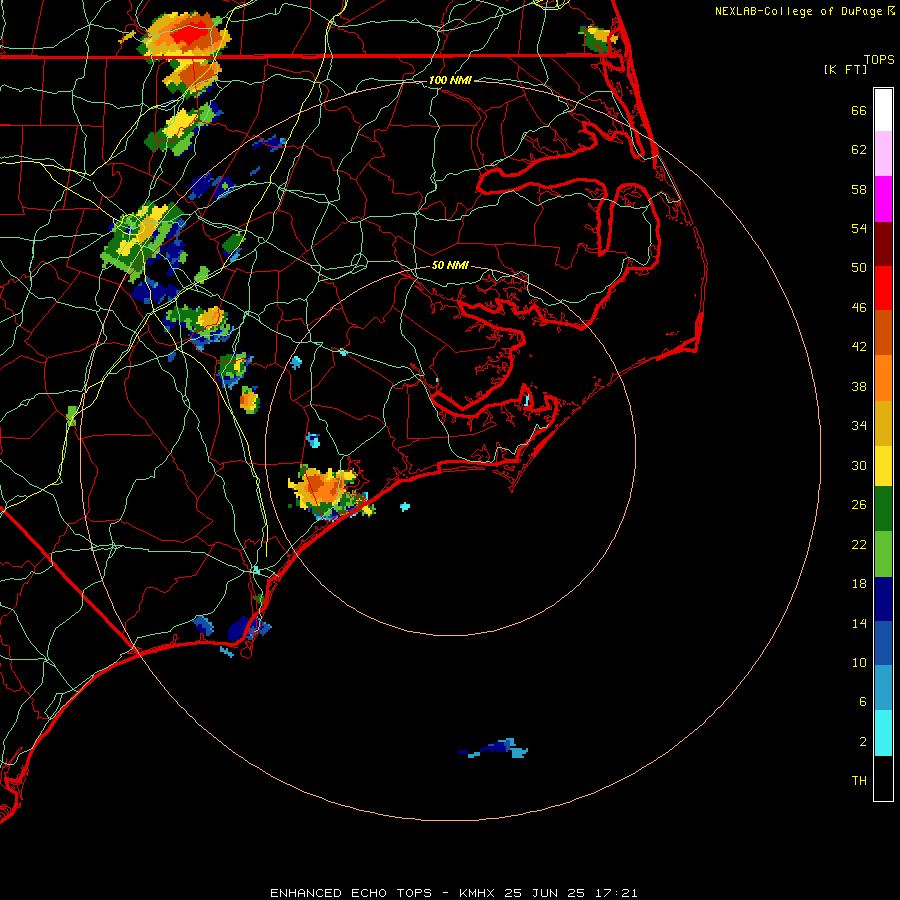Click the 10 legend value
900x900 pixels.
[859, 662]
